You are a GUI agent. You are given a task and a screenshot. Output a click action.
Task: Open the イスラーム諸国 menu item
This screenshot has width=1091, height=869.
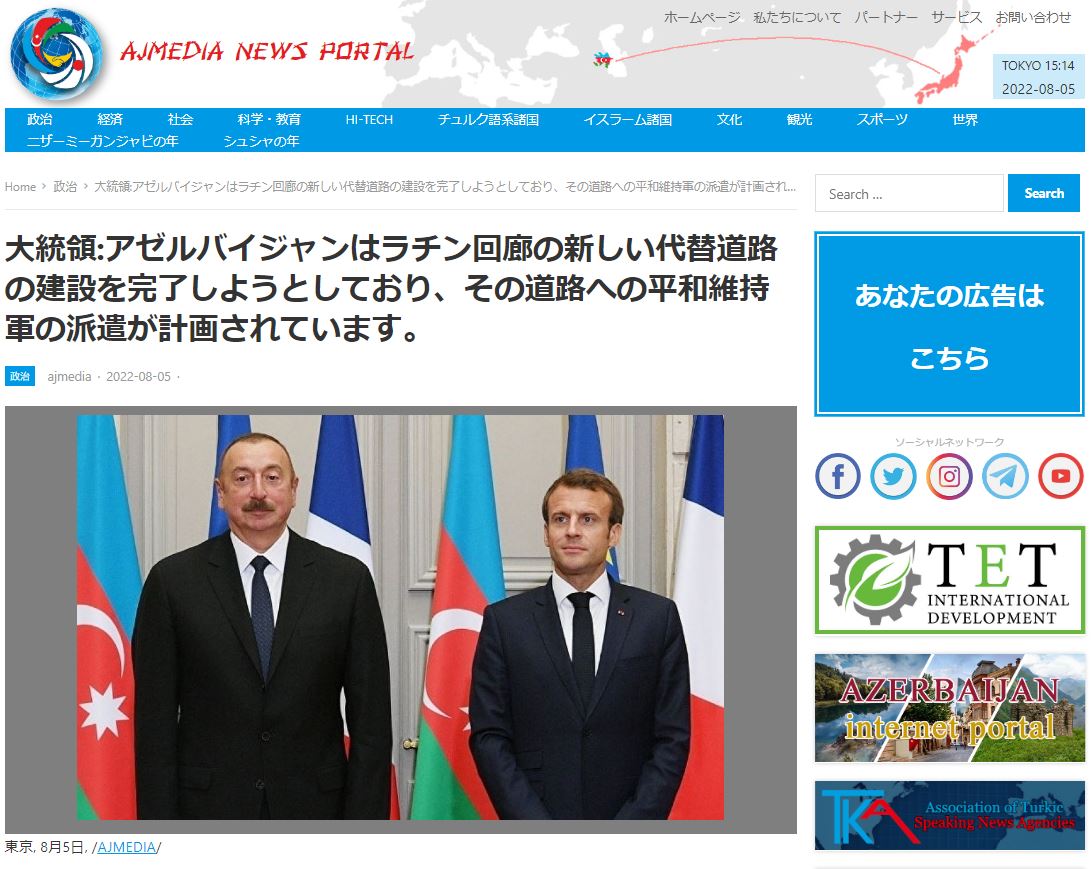[x=628, y=120]
